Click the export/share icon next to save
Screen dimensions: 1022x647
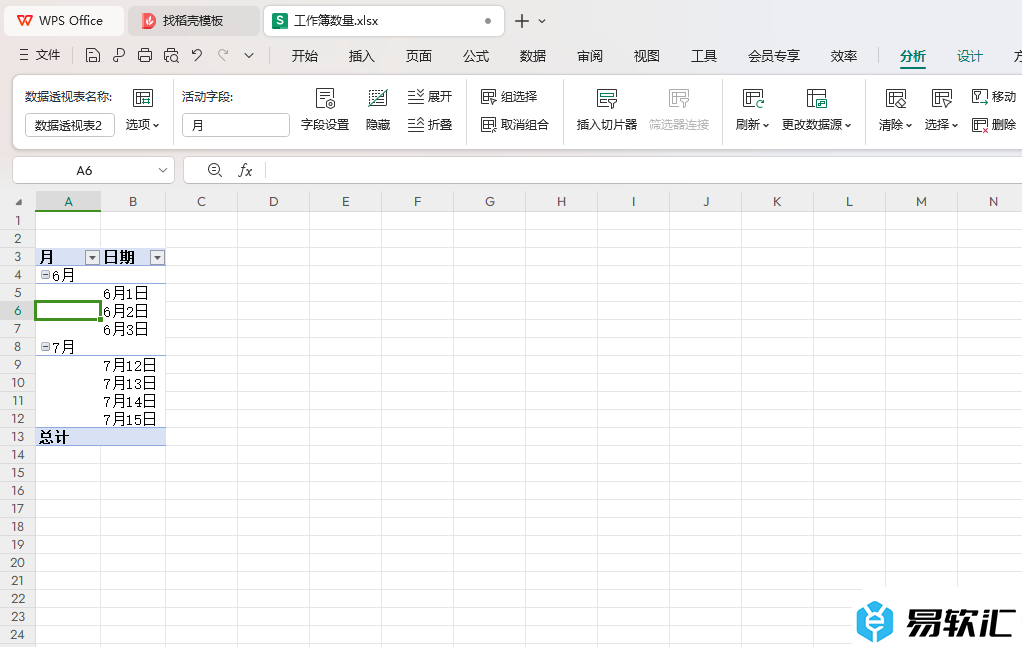[119, 55]
